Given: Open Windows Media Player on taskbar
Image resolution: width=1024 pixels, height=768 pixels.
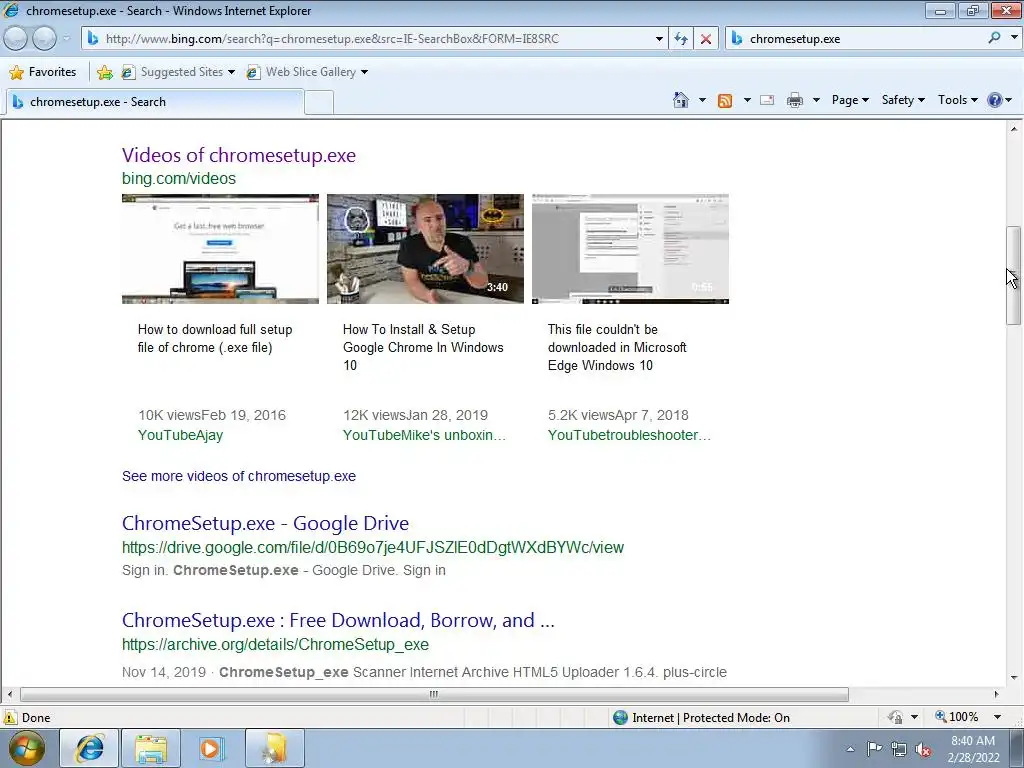Looking at the screenshot, I should [212, 748].
